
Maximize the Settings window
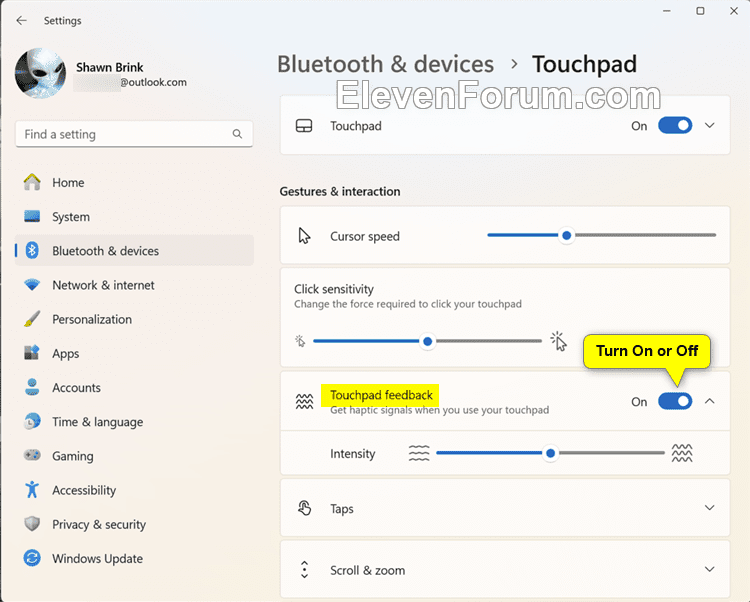click(700, 11)
